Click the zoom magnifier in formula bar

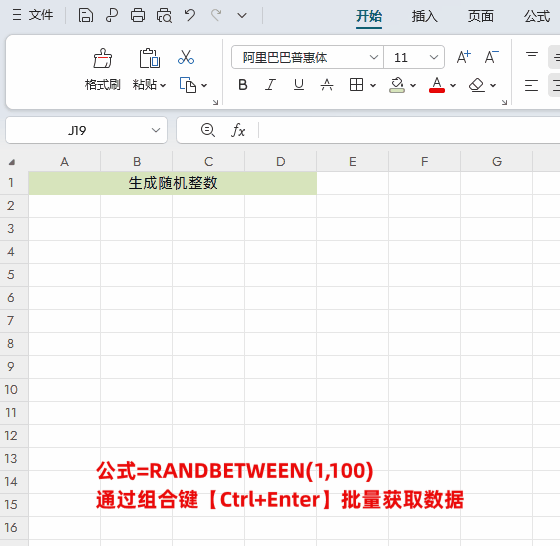[x=208, y=130]
